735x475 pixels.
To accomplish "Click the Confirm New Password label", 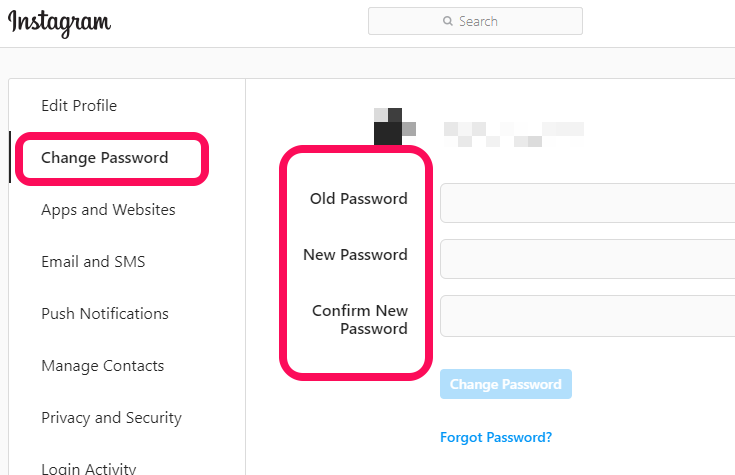I will [360, 319].
